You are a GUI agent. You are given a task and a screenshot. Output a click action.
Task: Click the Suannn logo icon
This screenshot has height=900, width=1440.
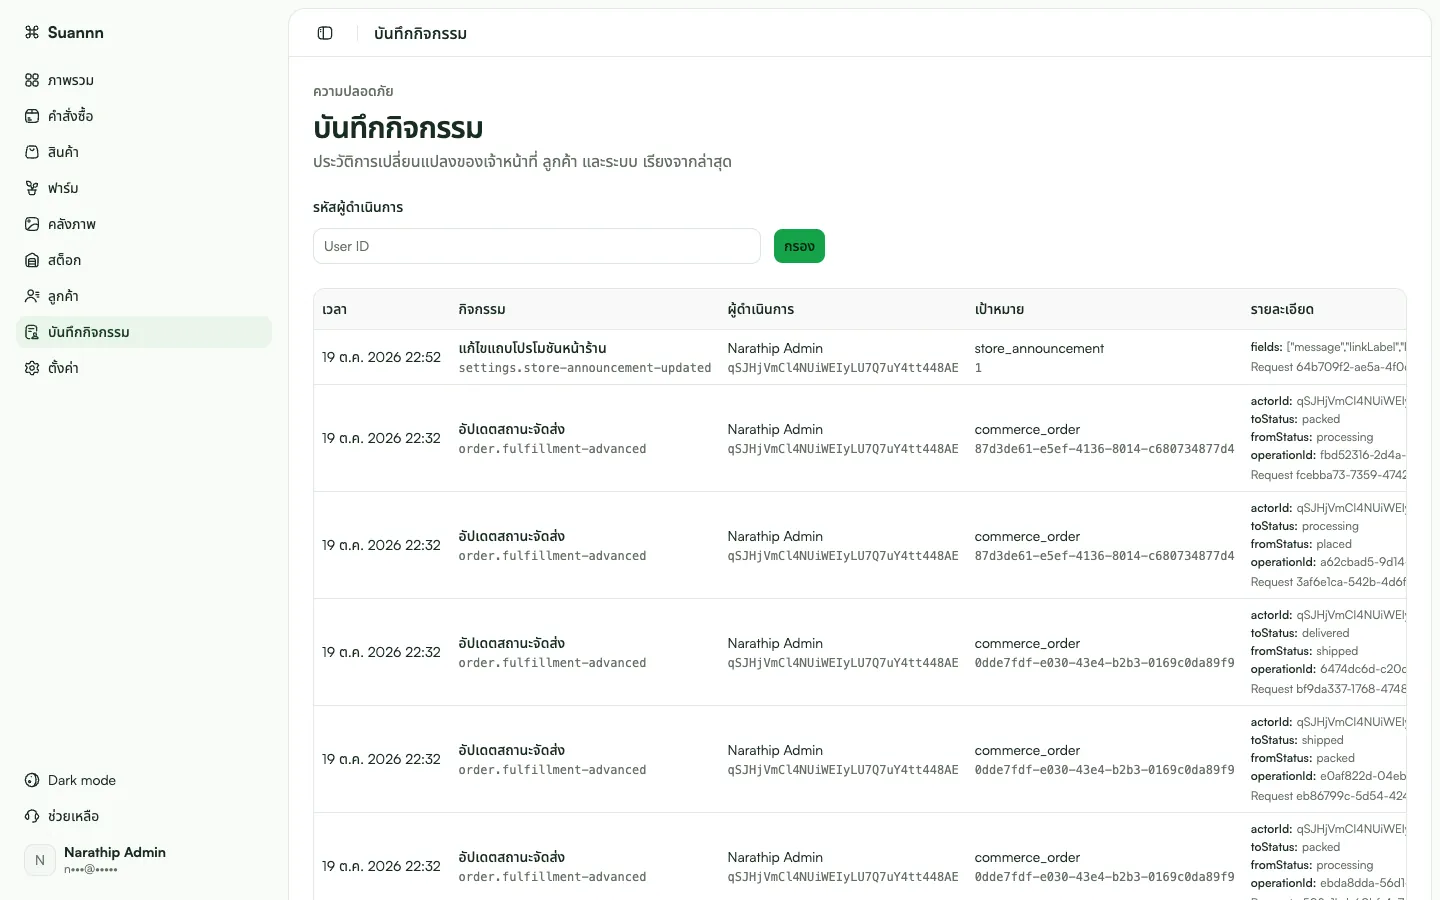tap(32, 32)
